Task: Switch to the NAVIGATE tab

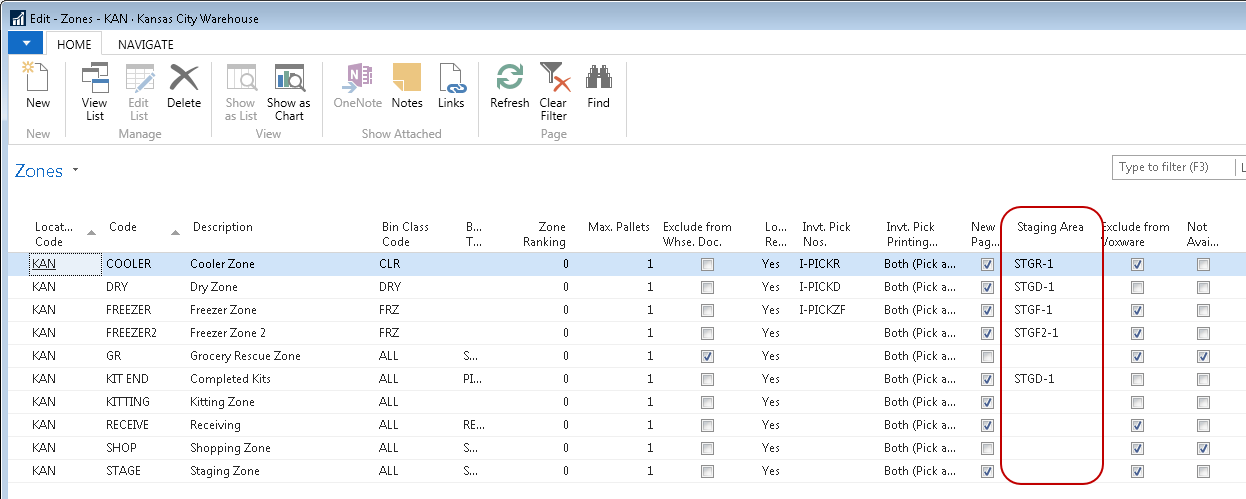Action: [x=145, y=44]
